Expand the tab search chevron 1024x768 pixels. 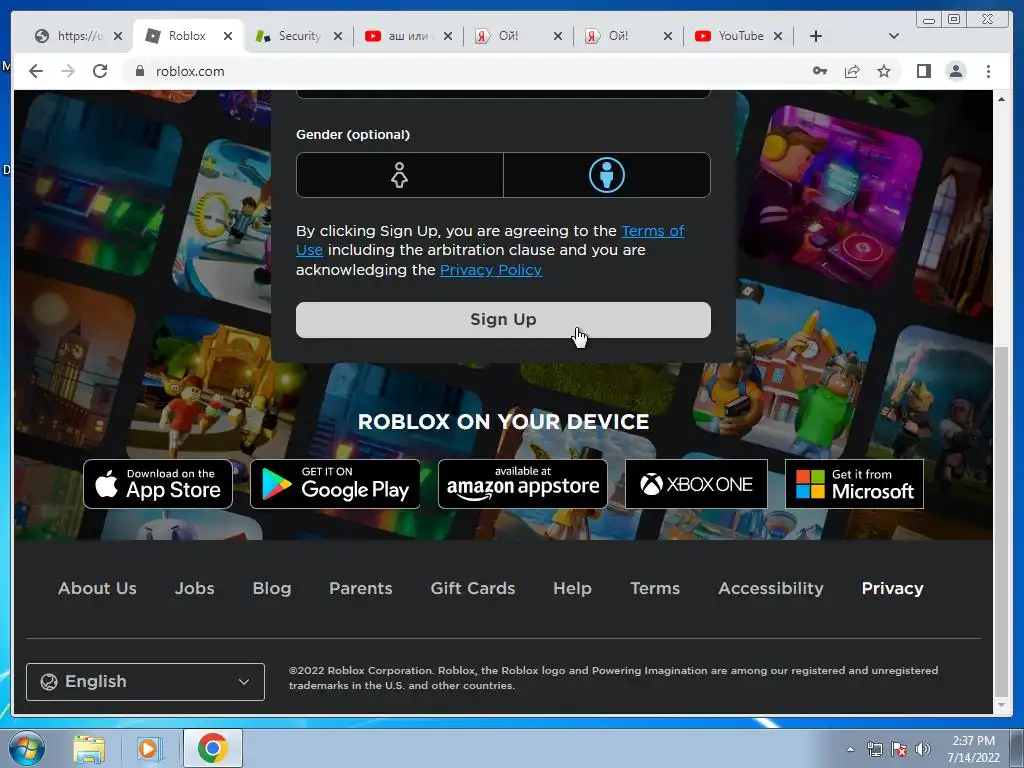point(894,36)
